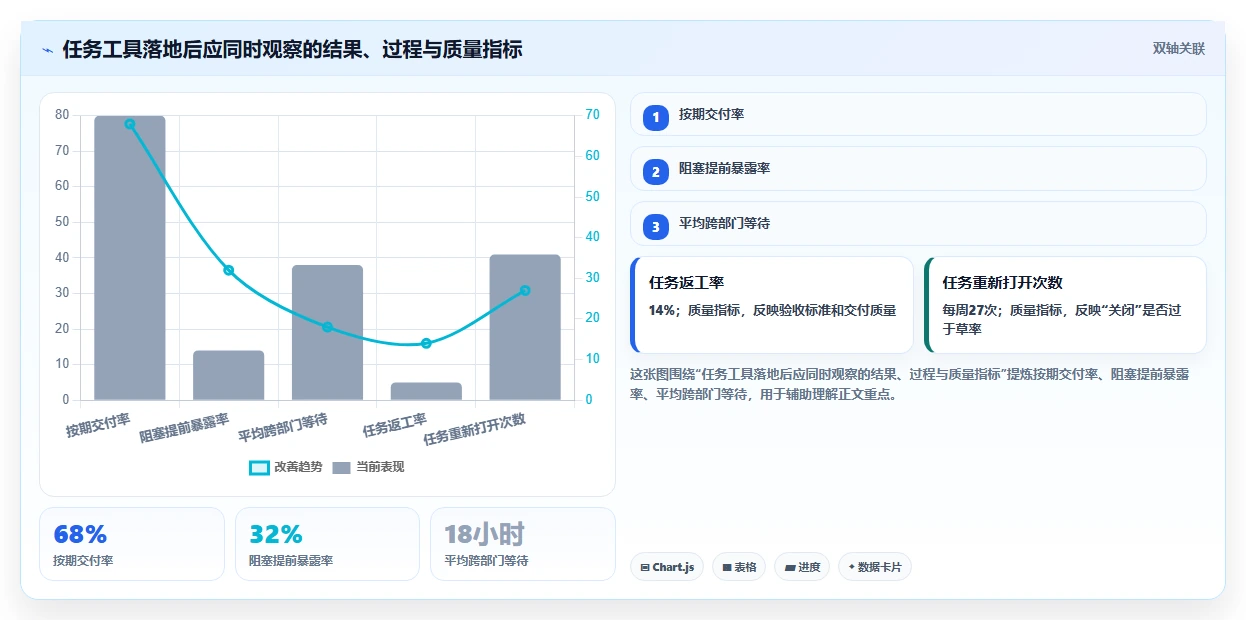Click the trend line point above 平均跨部门等待
This screenshot has height=620, width=1246.
point(327,327)
